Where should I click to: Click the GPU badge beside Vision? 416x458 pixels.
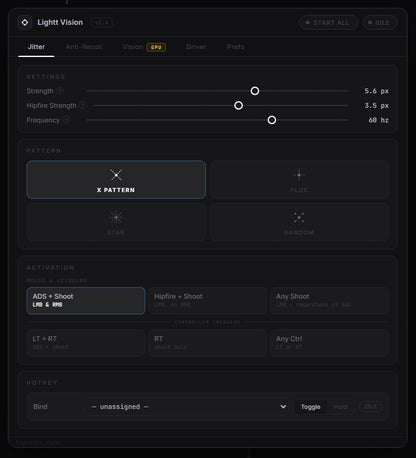click(156, 47)
